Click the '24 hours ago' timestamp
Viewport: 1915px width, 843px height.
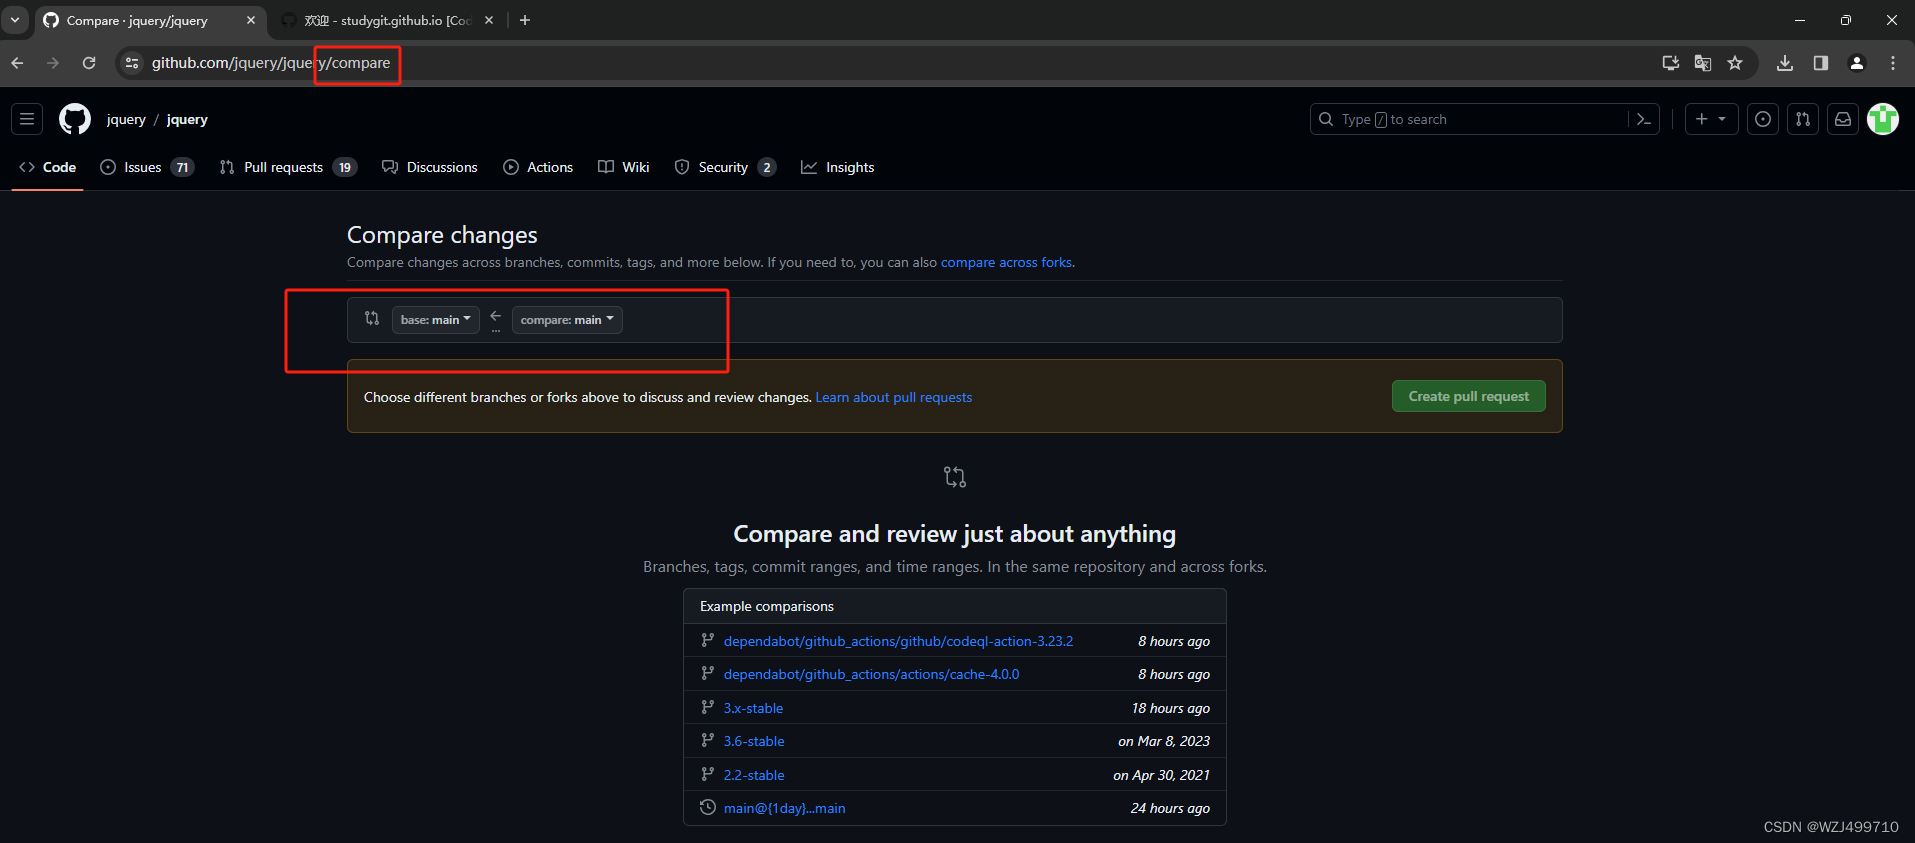(x=1170, y=809)
